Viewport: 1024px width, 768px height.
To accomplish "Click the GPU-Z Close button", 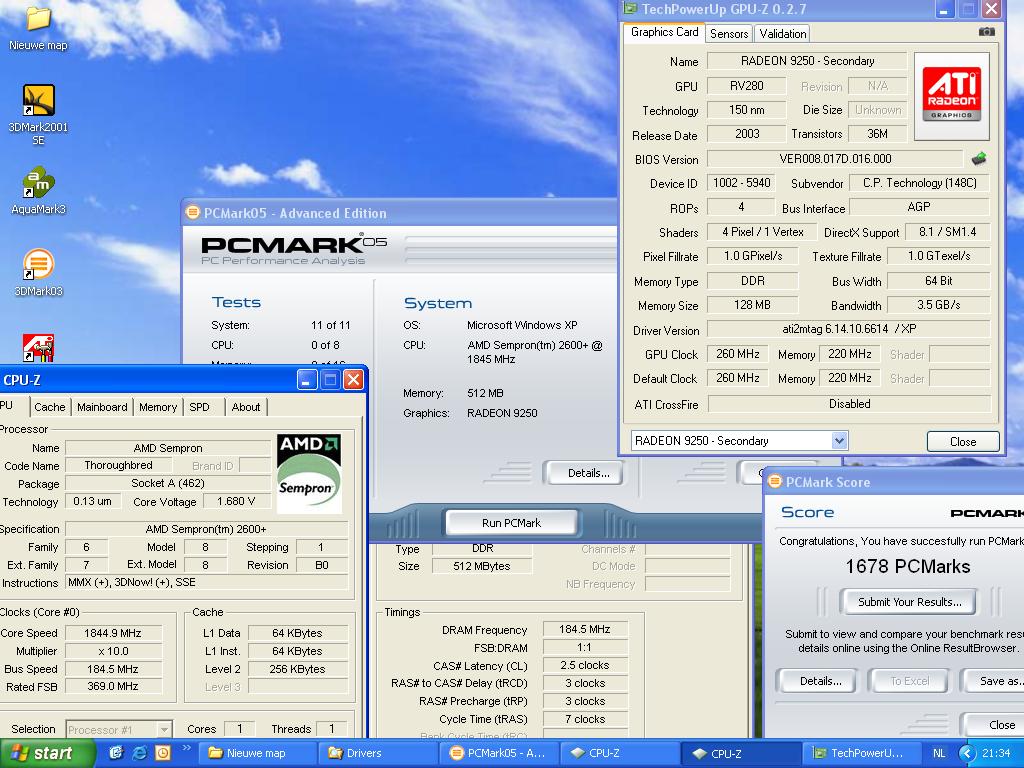I will [963, 441].
